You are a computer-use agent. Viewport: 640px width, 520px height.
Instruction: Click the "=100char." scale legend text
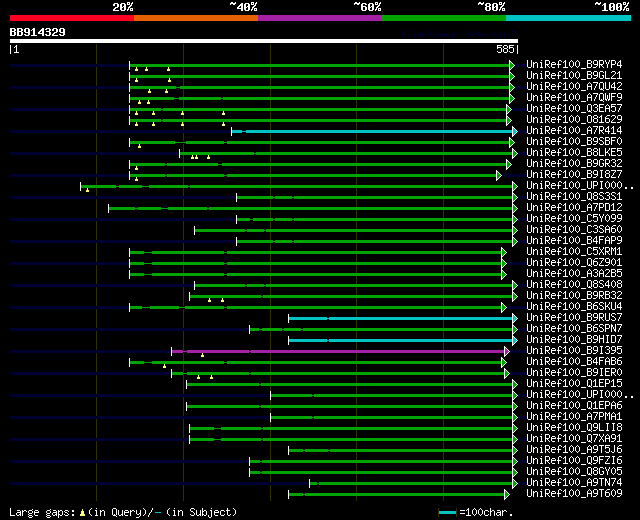(x=487, y=513)
